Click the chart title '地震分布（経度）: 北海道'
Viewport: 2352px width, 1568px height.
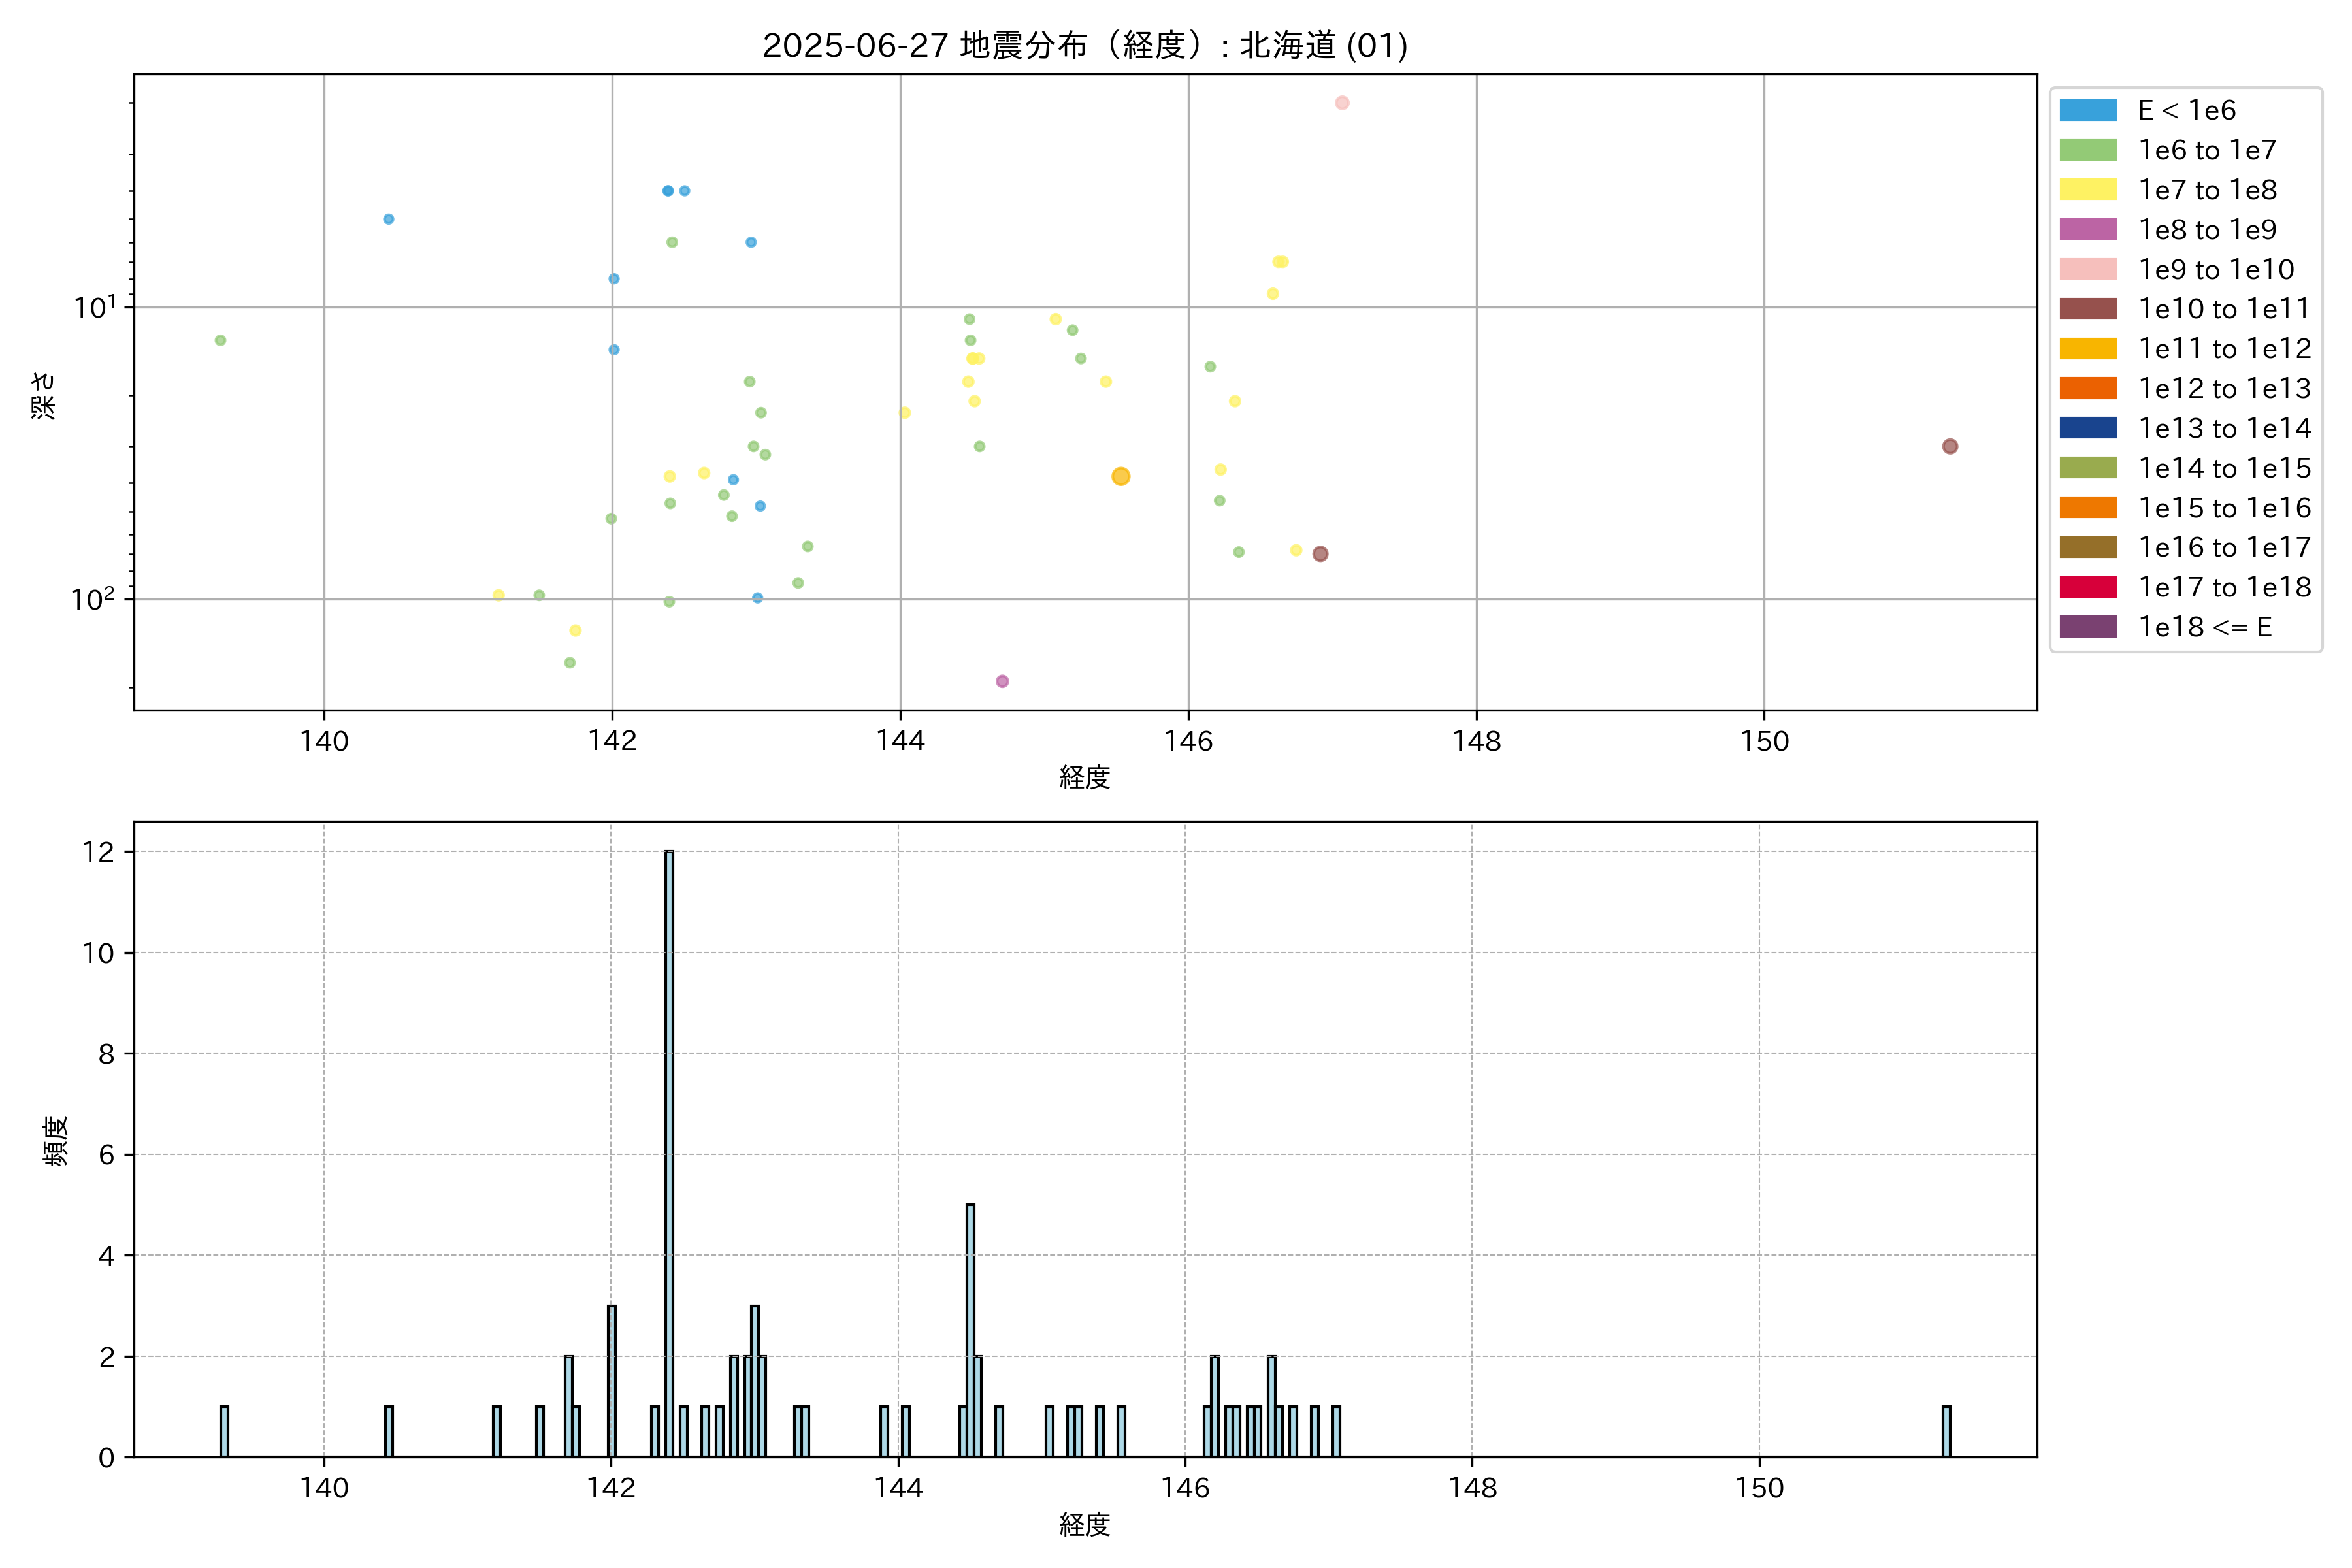tap(1084, 45)
